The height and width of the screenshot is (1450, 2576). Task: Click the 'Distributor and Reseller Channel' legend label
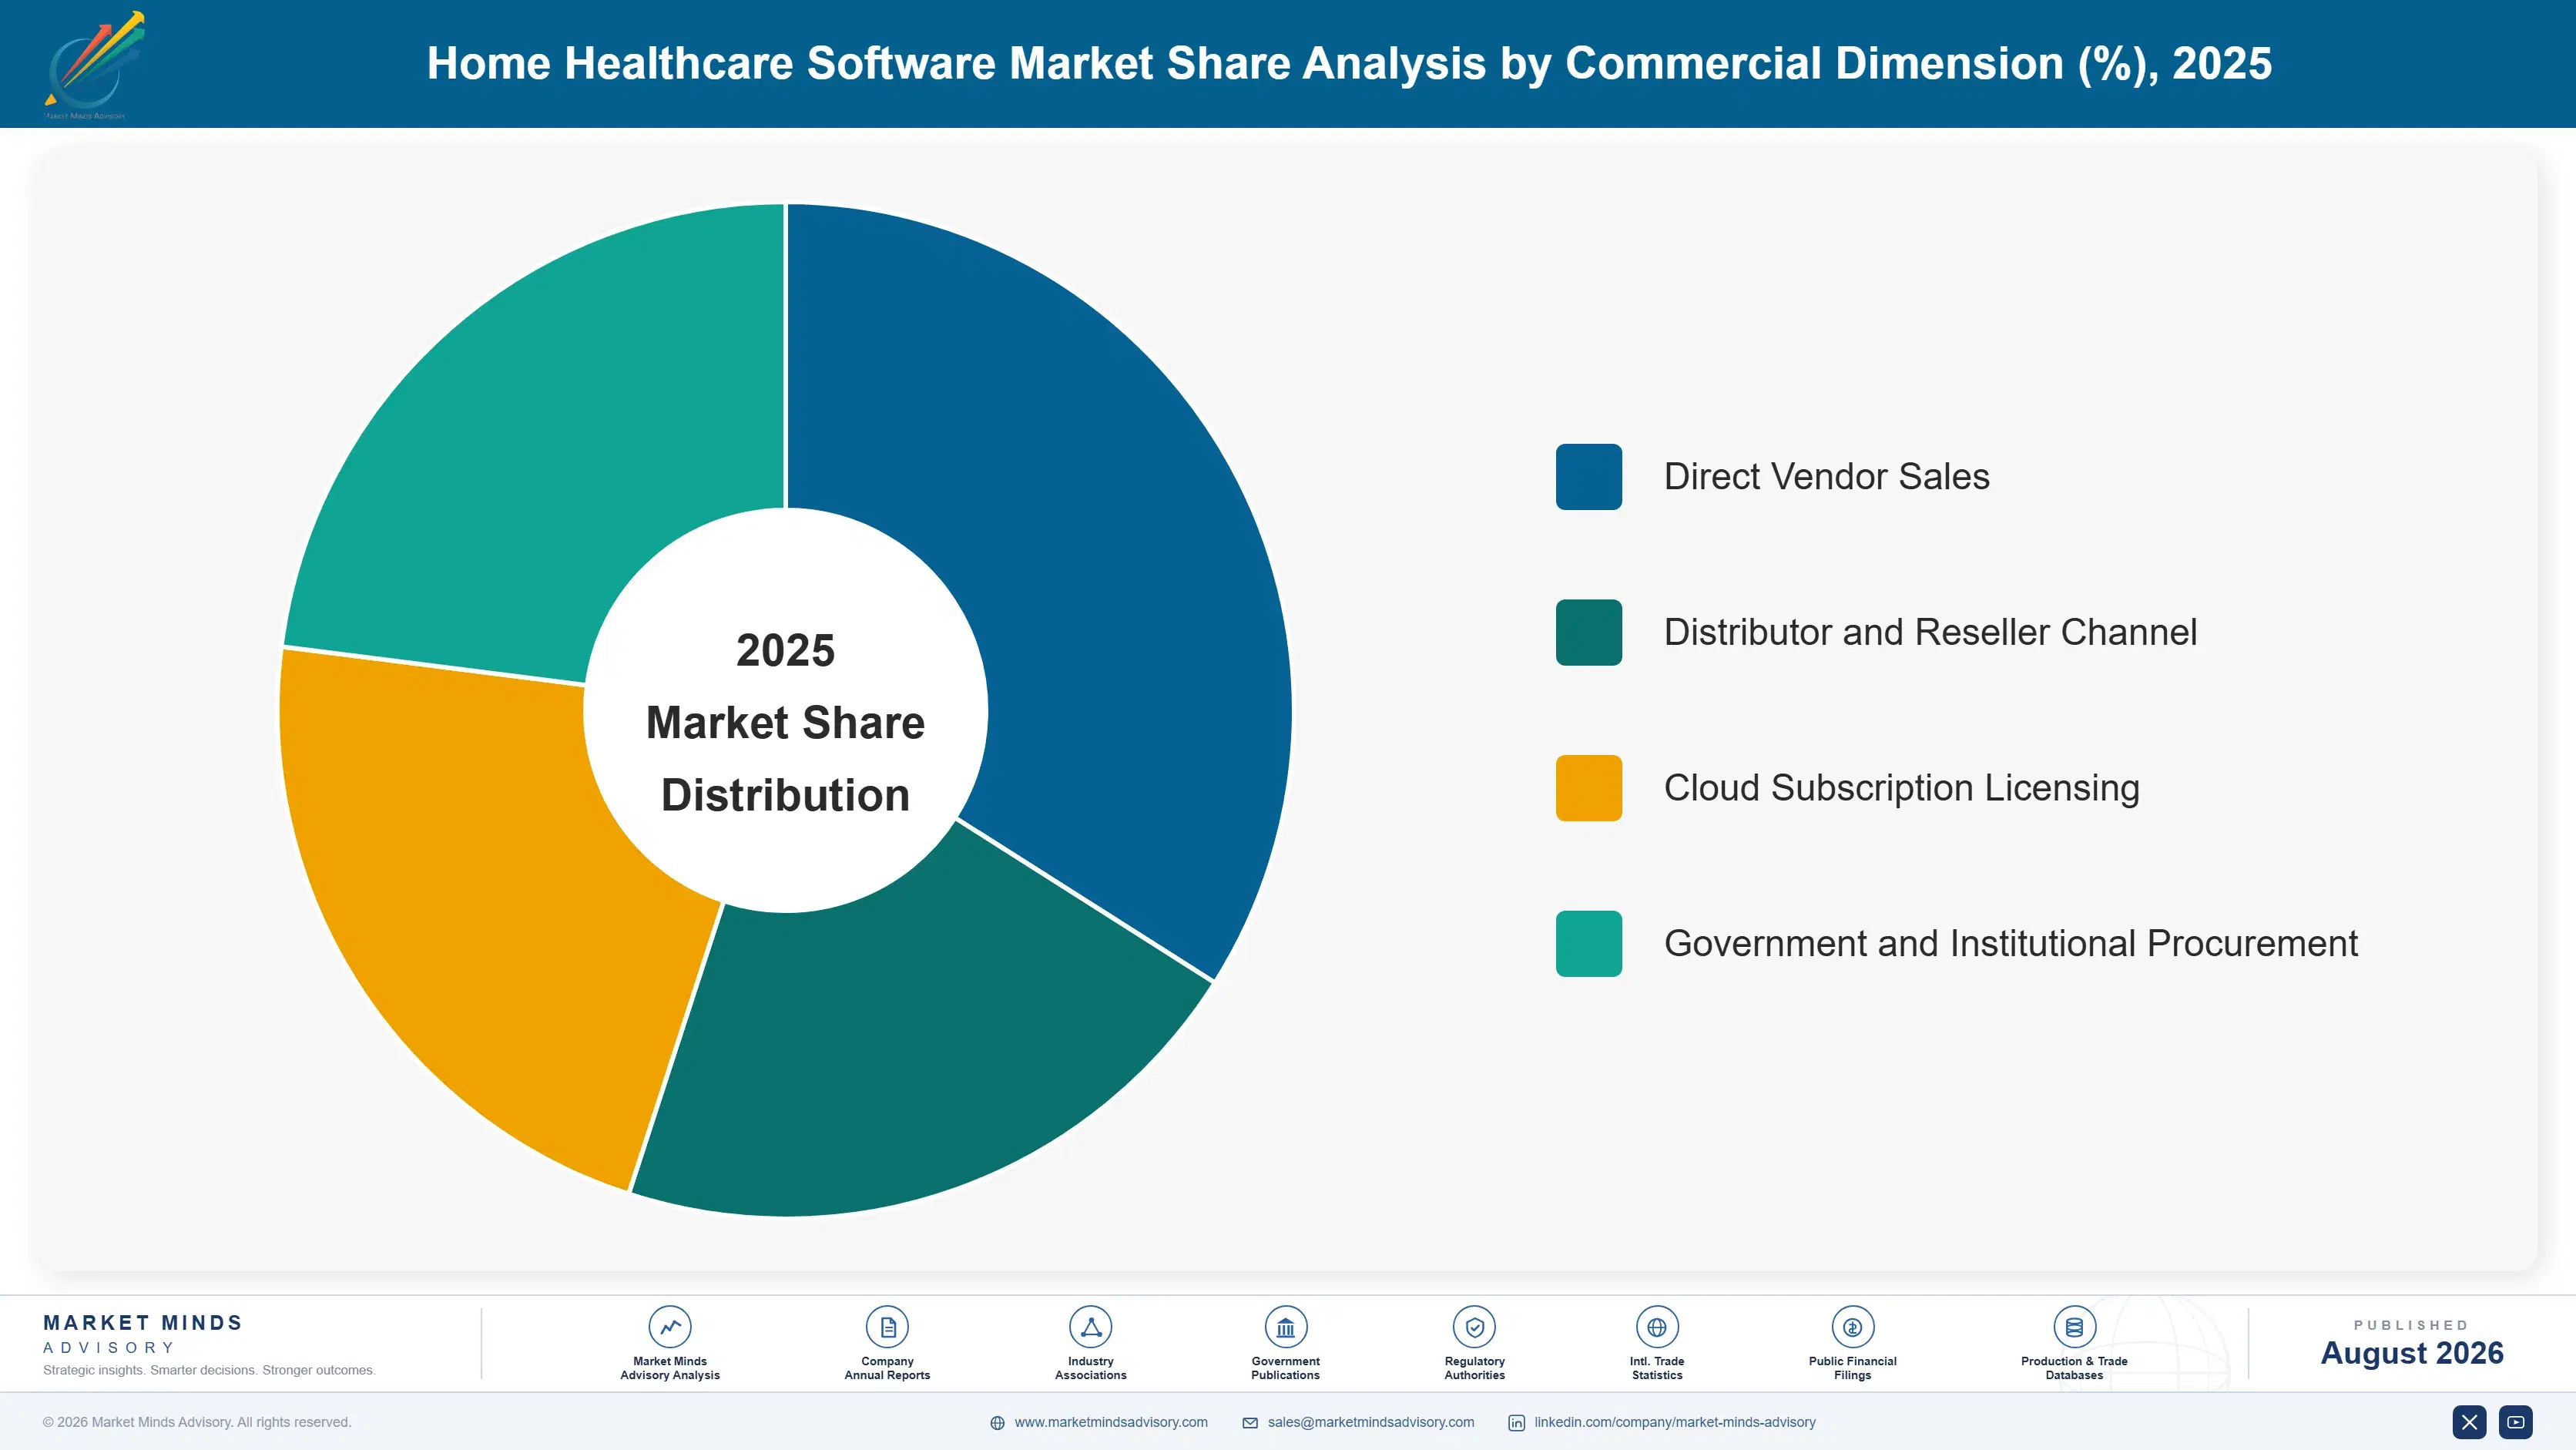(1930, 633)
